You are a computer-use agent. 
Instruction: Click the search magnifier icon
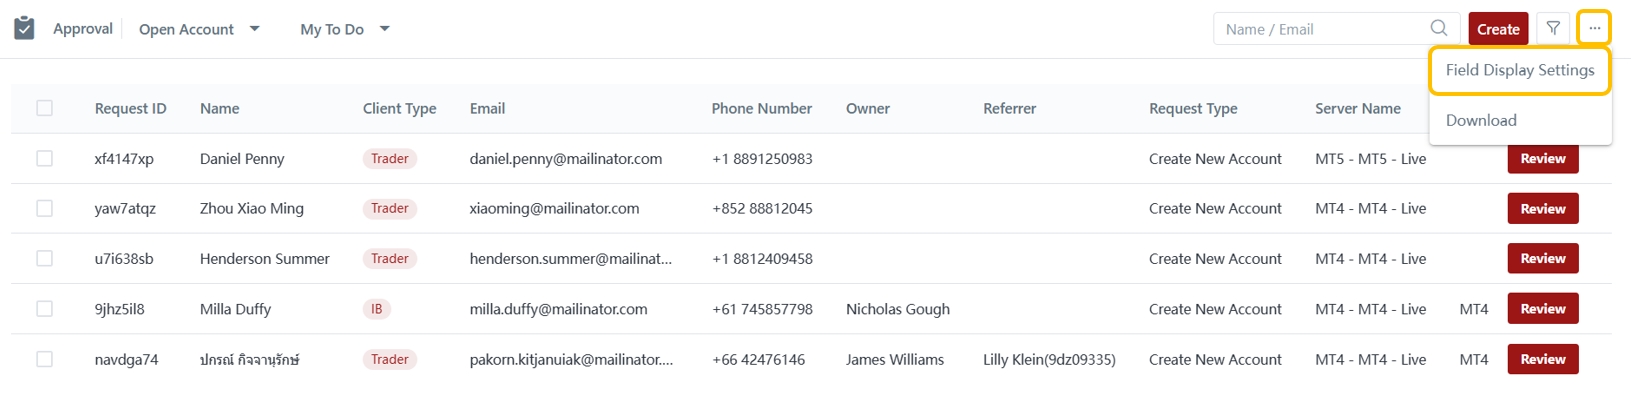[1439, 28]
